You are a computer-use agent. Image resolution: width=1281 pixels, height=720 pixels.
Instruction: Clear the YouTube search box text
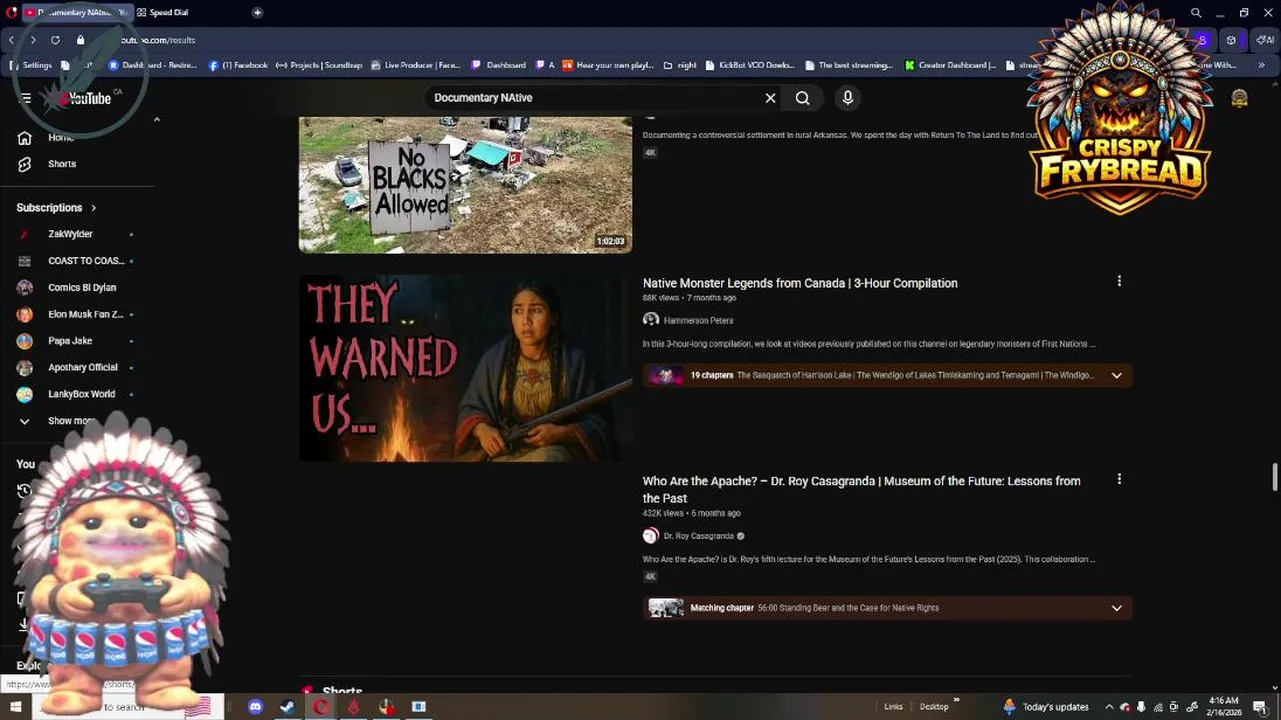(770, 98)
